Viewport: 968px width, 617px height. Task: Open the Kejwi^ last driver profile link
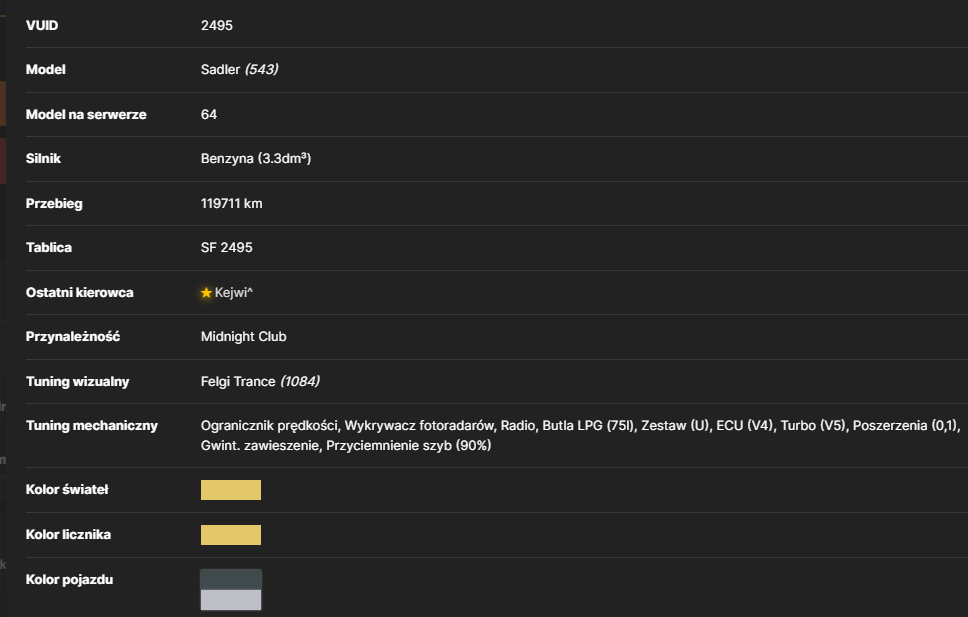pyautogui.click(x=234, y=293)
